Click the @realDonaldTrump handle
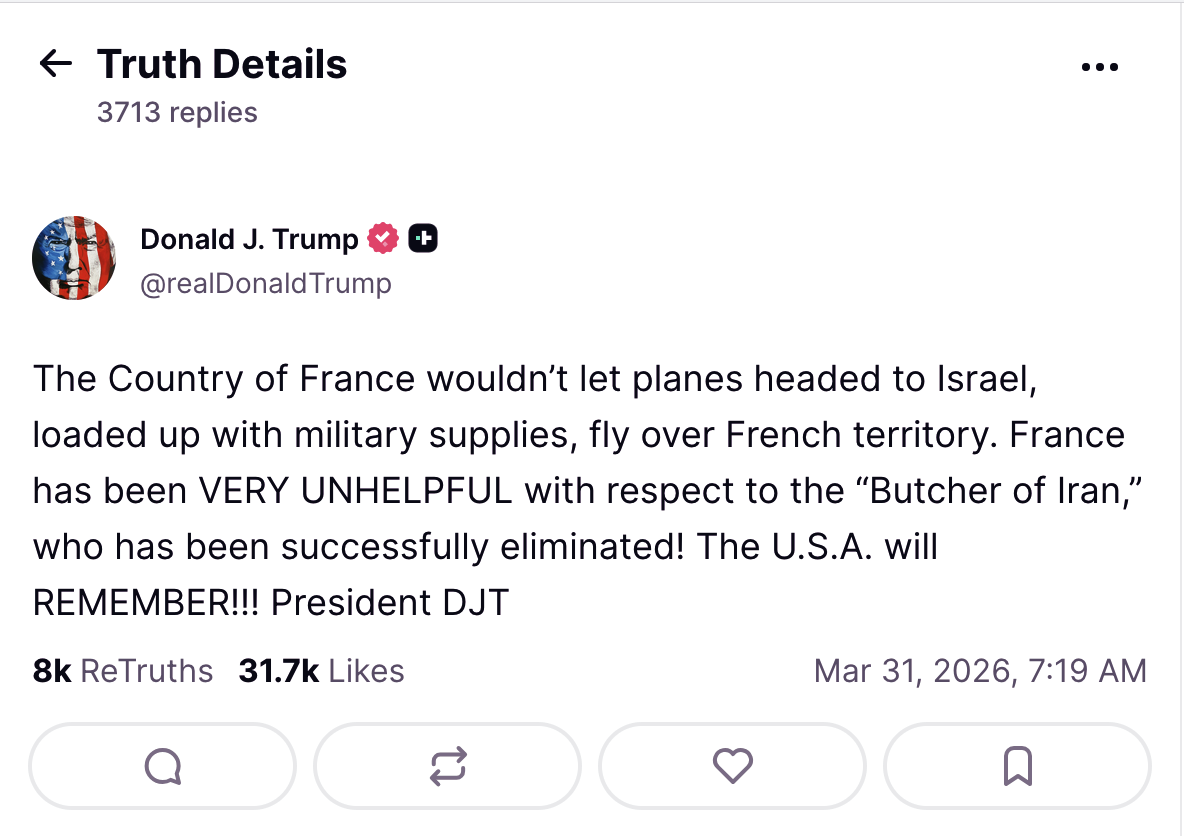The width and height of the screenshot is (1184, 836). (266, 284)
